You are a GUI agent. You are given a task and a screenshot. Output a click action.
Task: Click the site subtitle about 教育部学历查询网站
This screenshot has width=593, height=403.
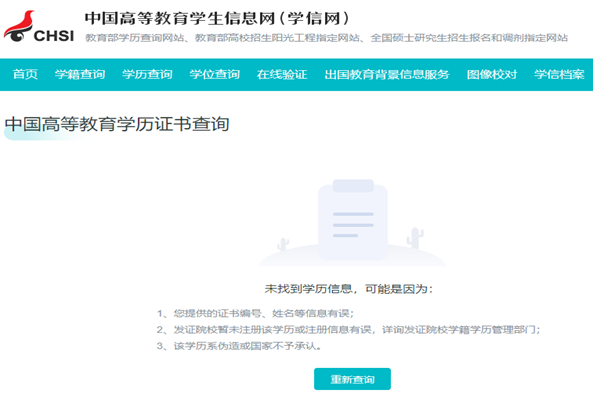[326, 38]
